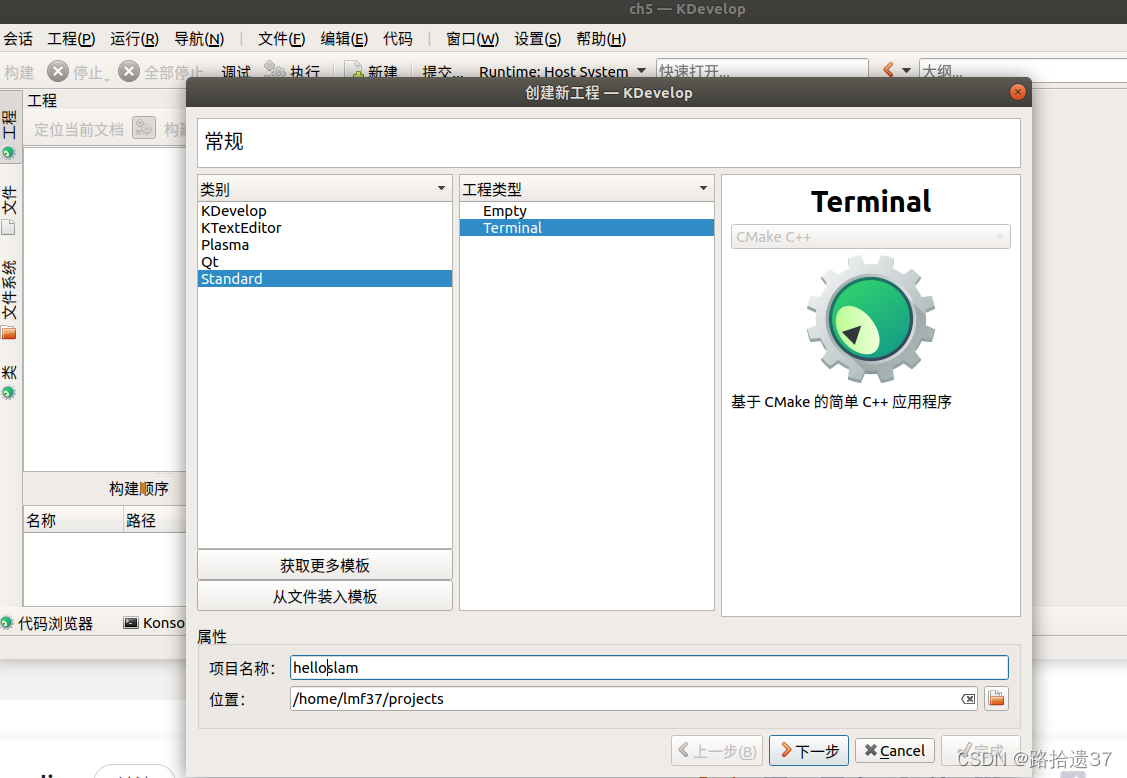
Task: Open the 帮助(H) menu
Action: click(601, 39)
